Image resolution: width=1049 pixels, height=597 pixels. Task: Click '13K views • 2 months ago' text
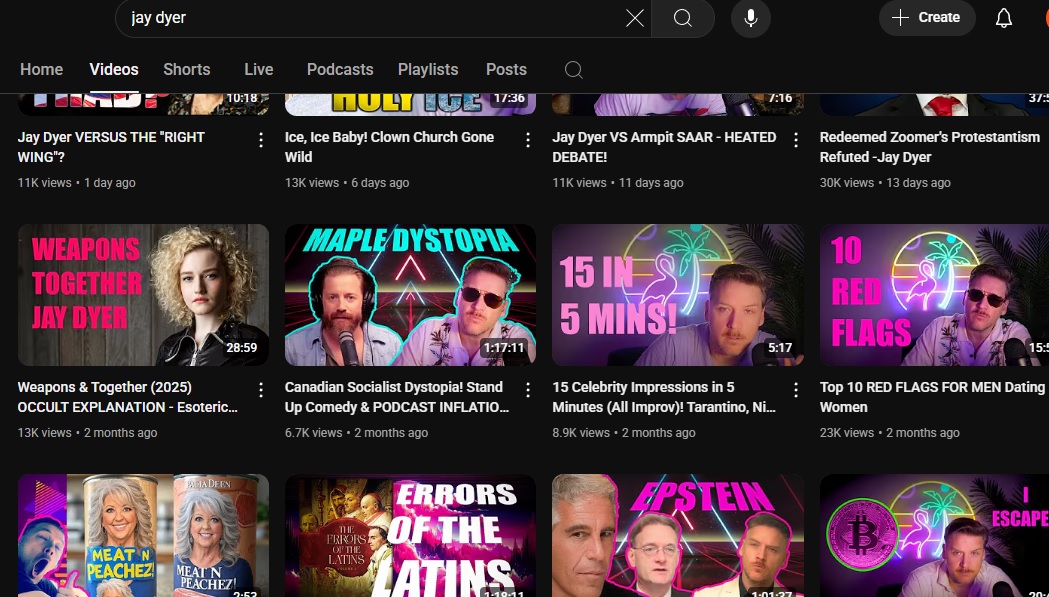87,433
